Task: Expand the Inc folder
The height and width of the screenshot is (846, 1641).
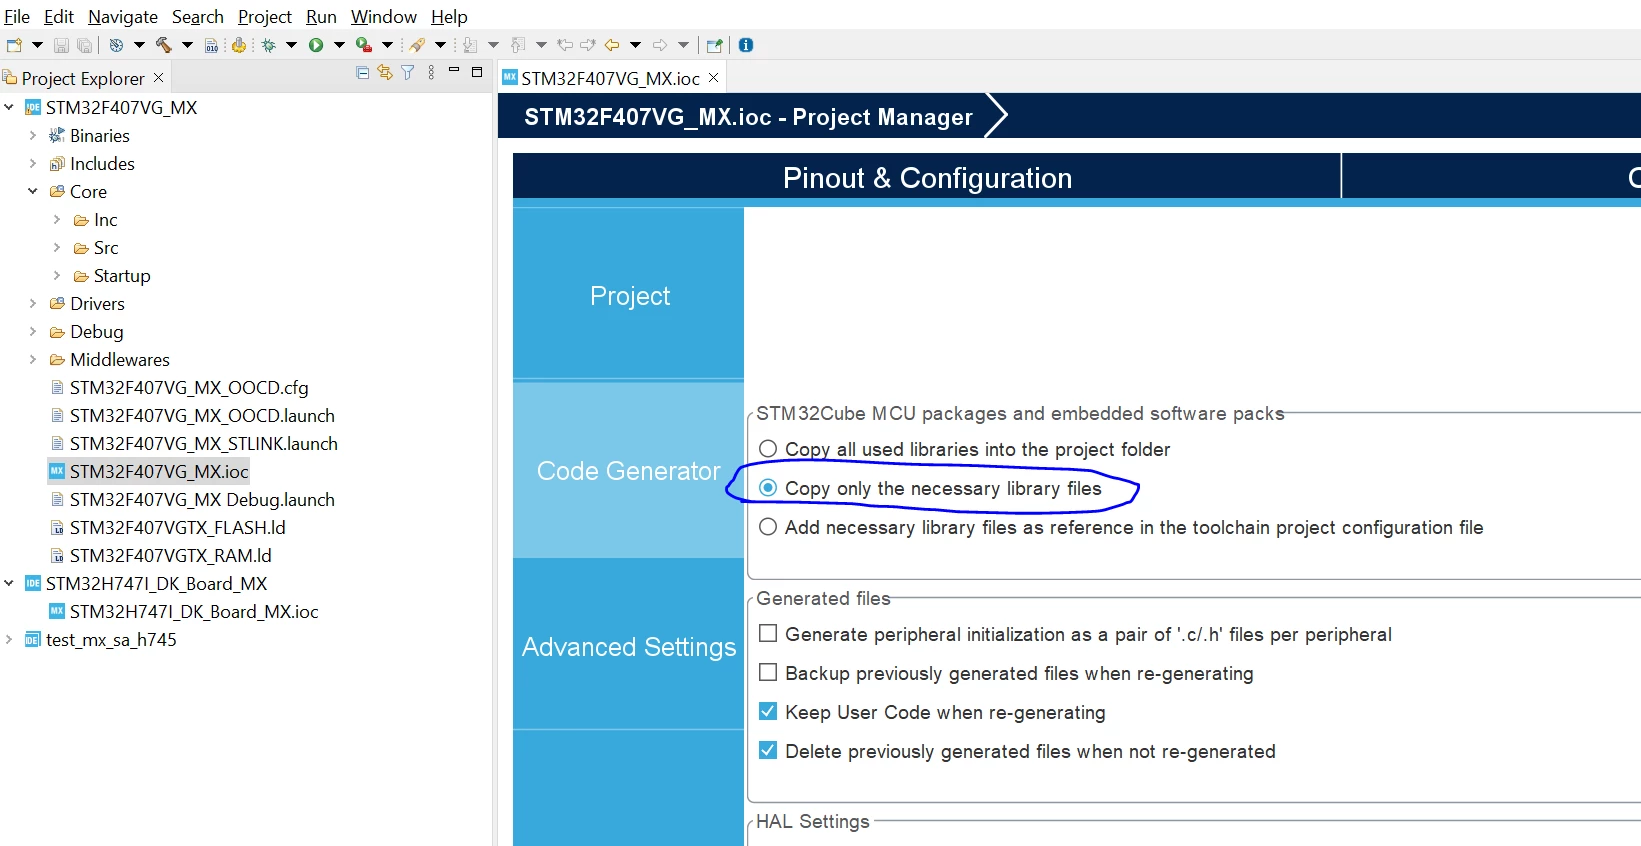Action: click(57, 219)
